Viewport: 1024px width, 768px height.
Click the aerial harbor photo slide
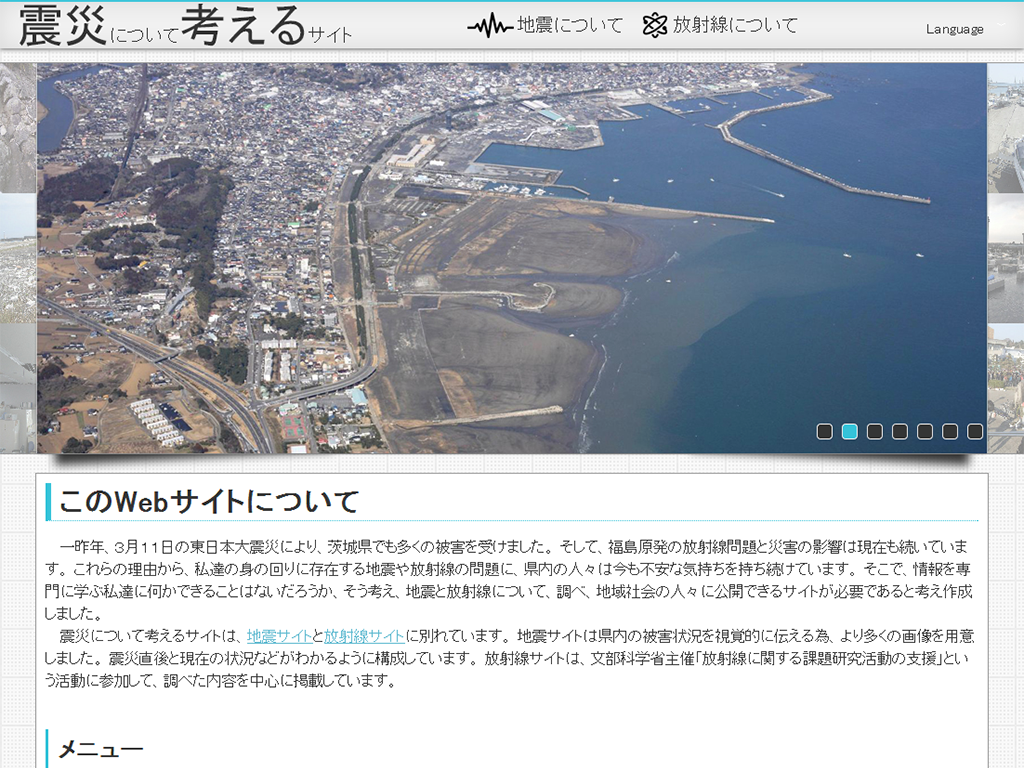(x=511, y=258)
